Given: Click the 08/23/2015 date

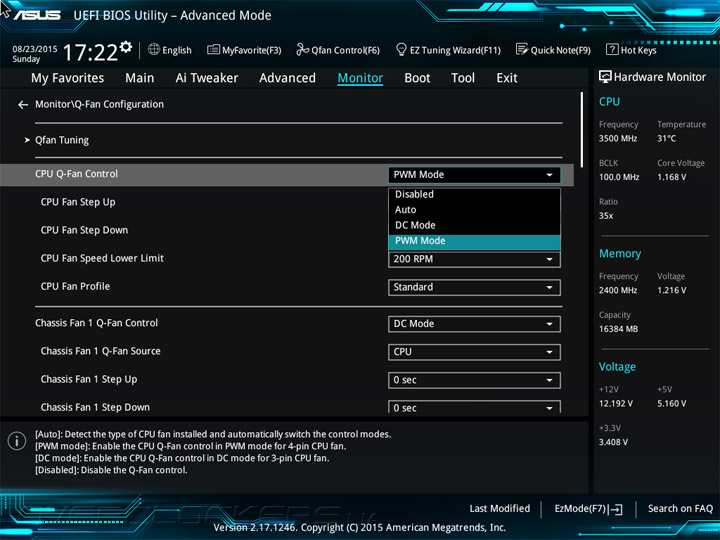Looking at the screenshot, I should click(34, 49).
